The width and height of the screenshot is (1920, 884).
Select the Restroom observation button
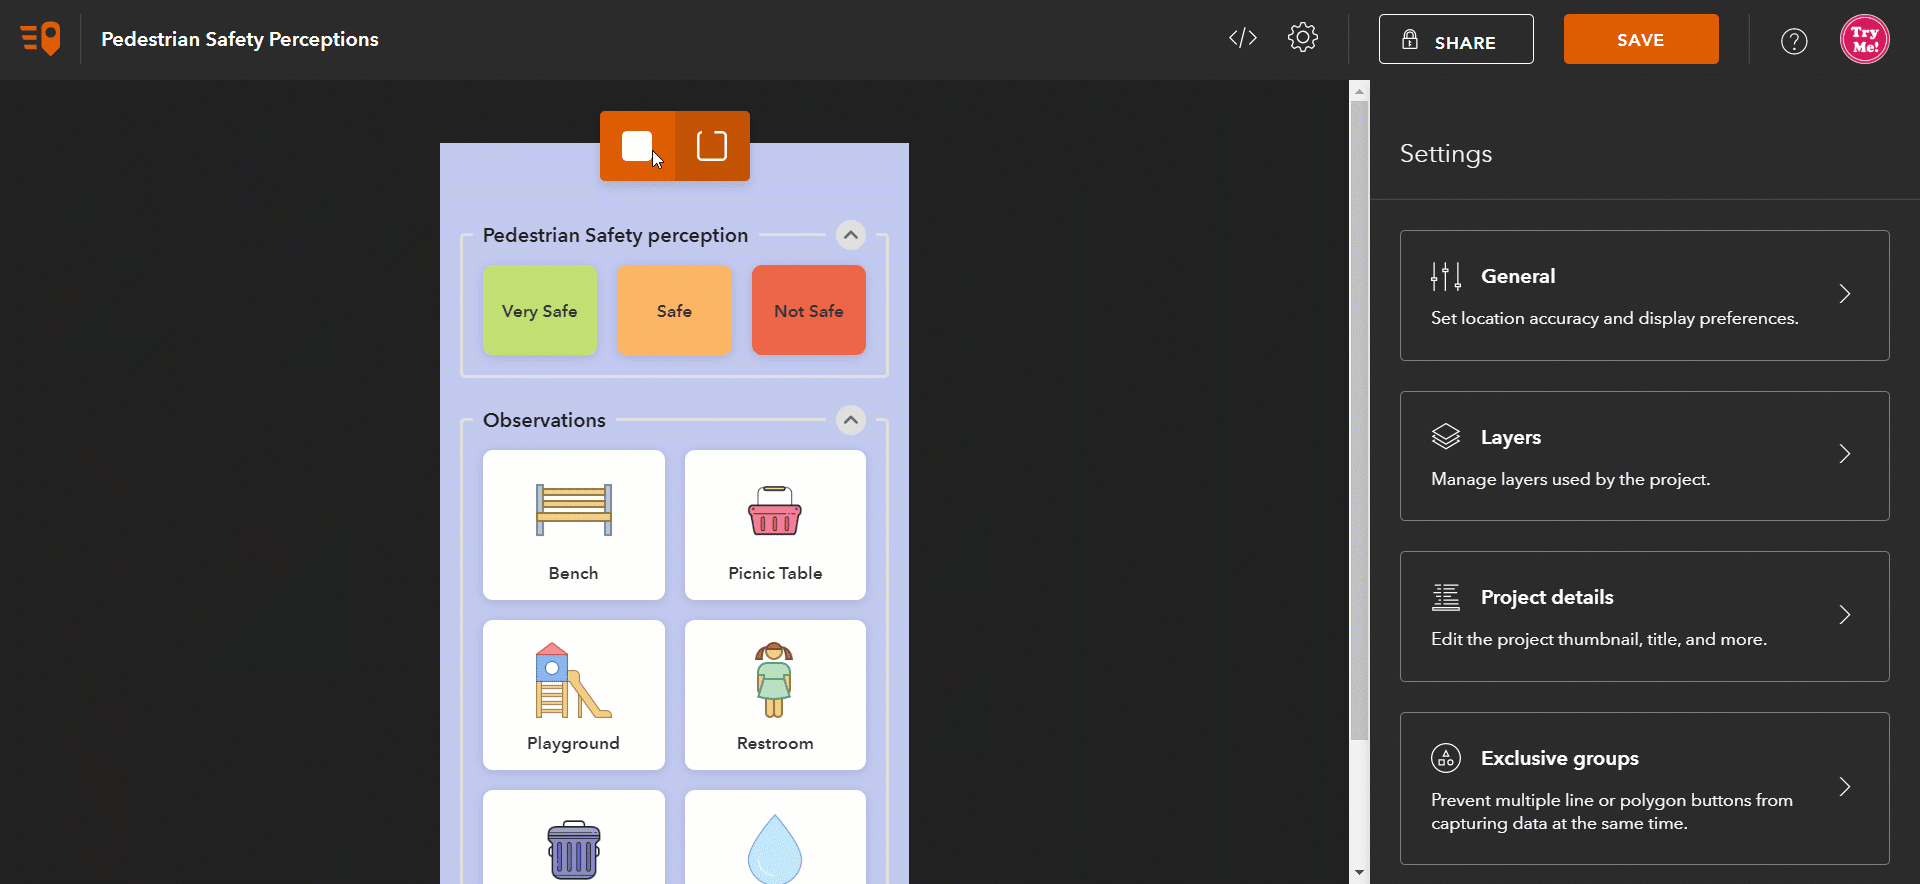pos(775,695)
